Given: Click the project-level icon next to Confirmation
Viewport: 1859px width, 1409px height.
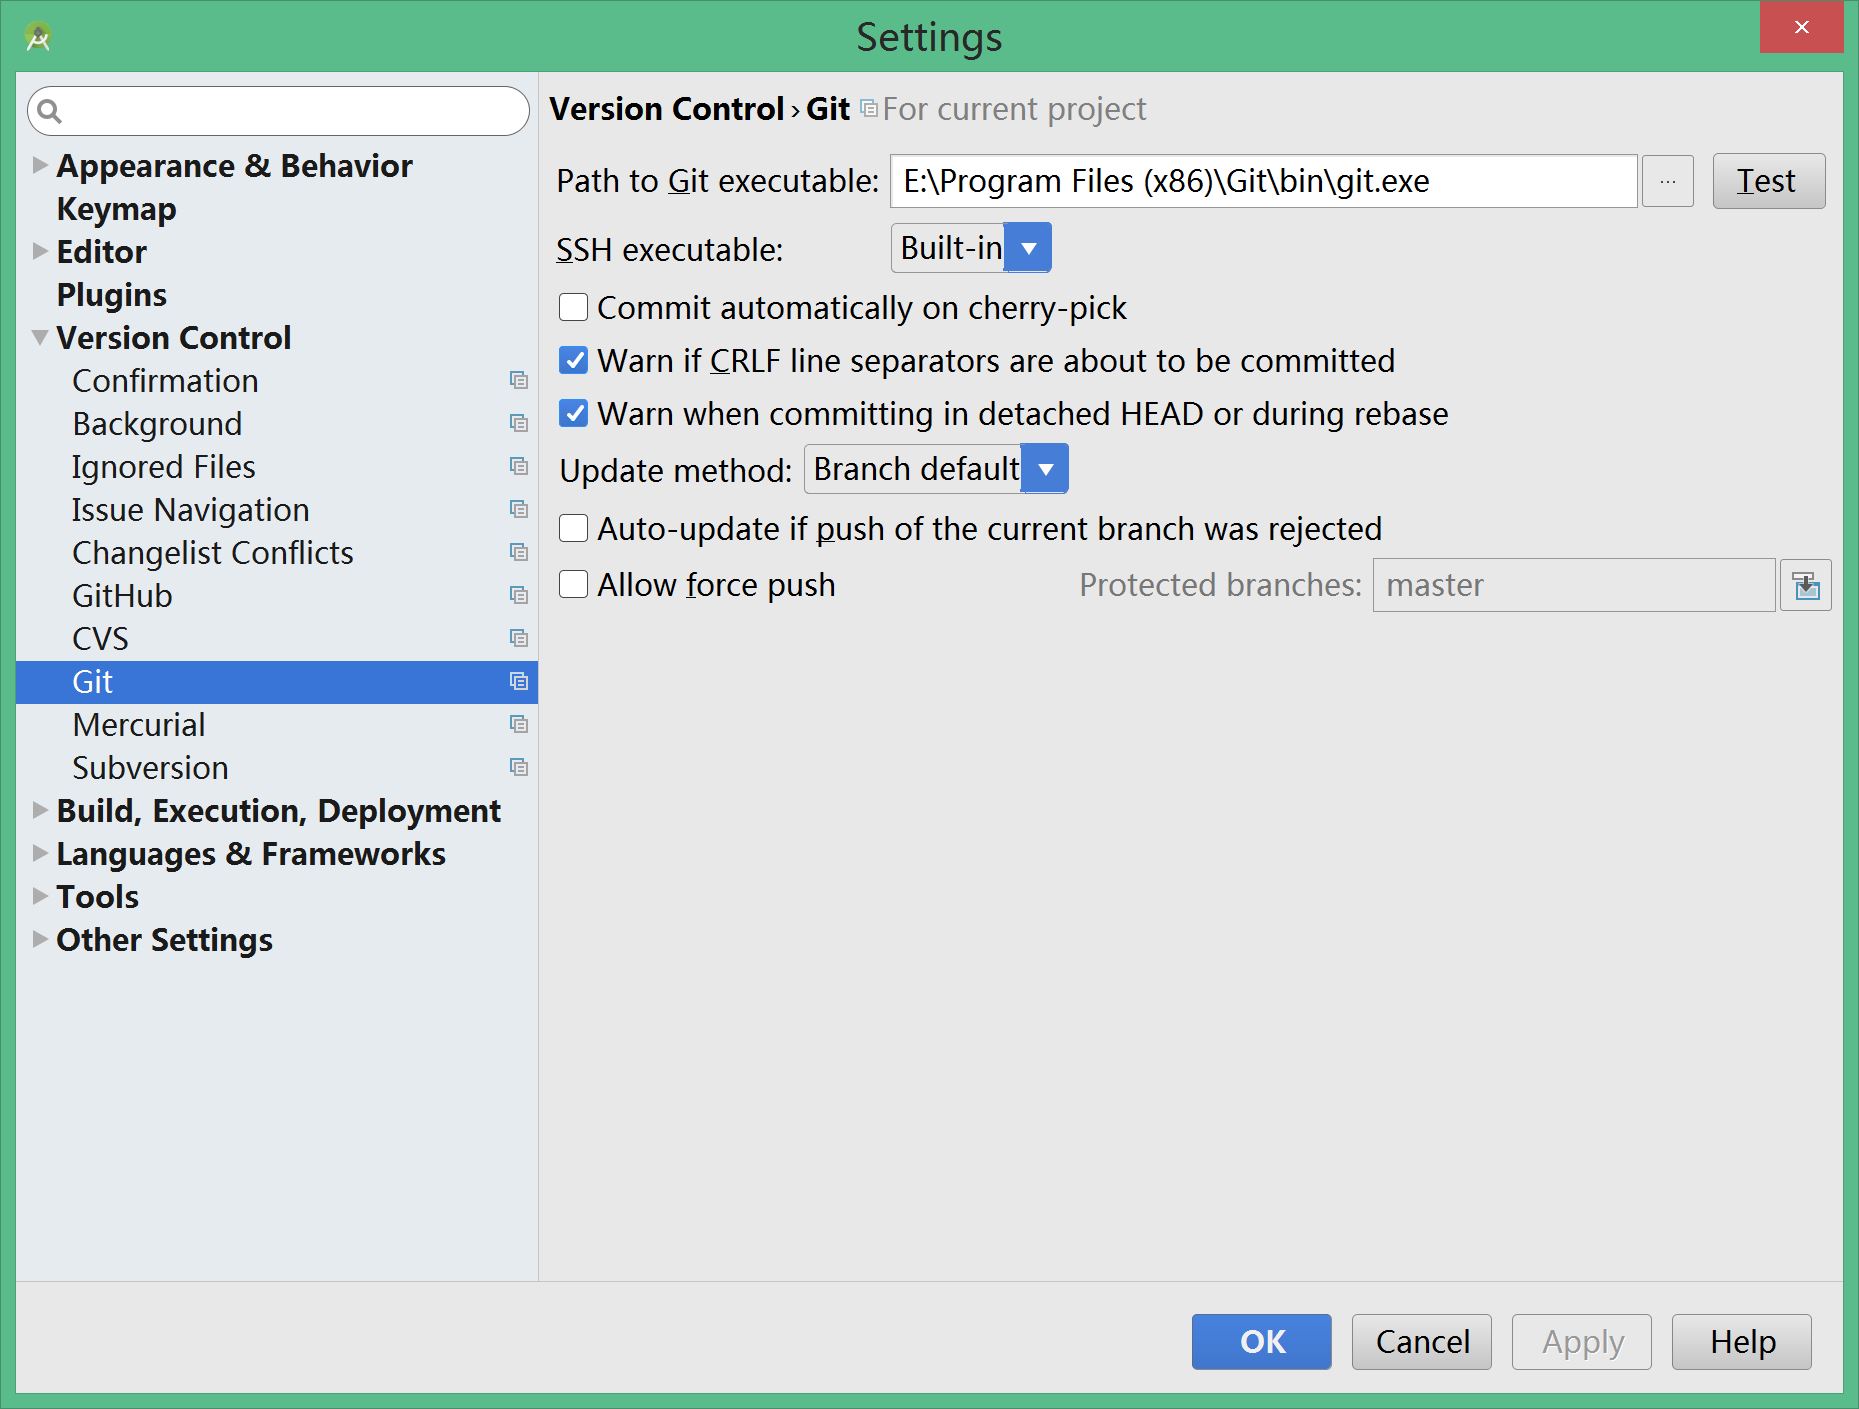Looking at the screenshot, I should pyautogui.click(x=518, y=380).
